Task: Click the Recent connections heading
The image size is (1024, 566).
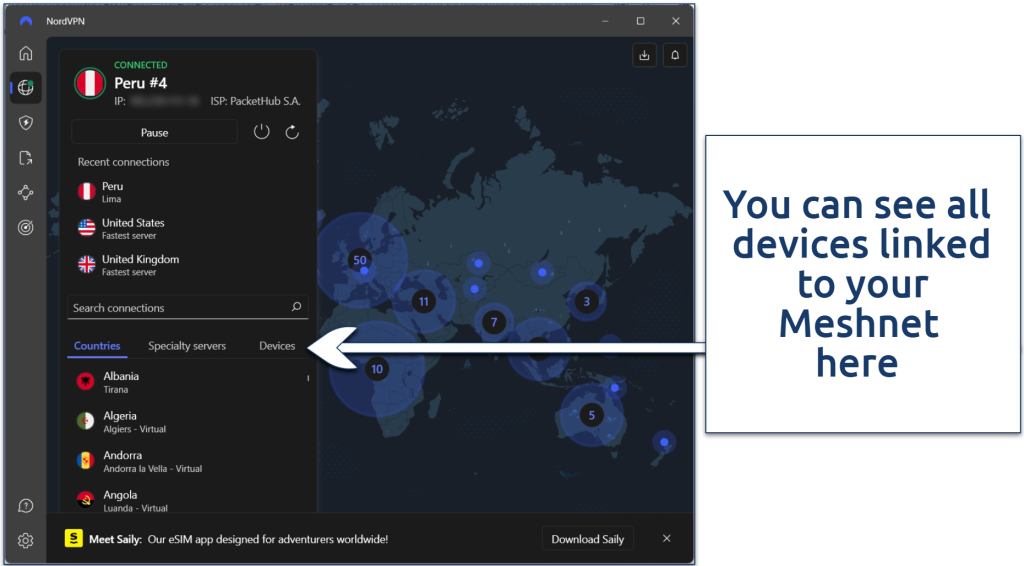Action: (x=123, y=162)
